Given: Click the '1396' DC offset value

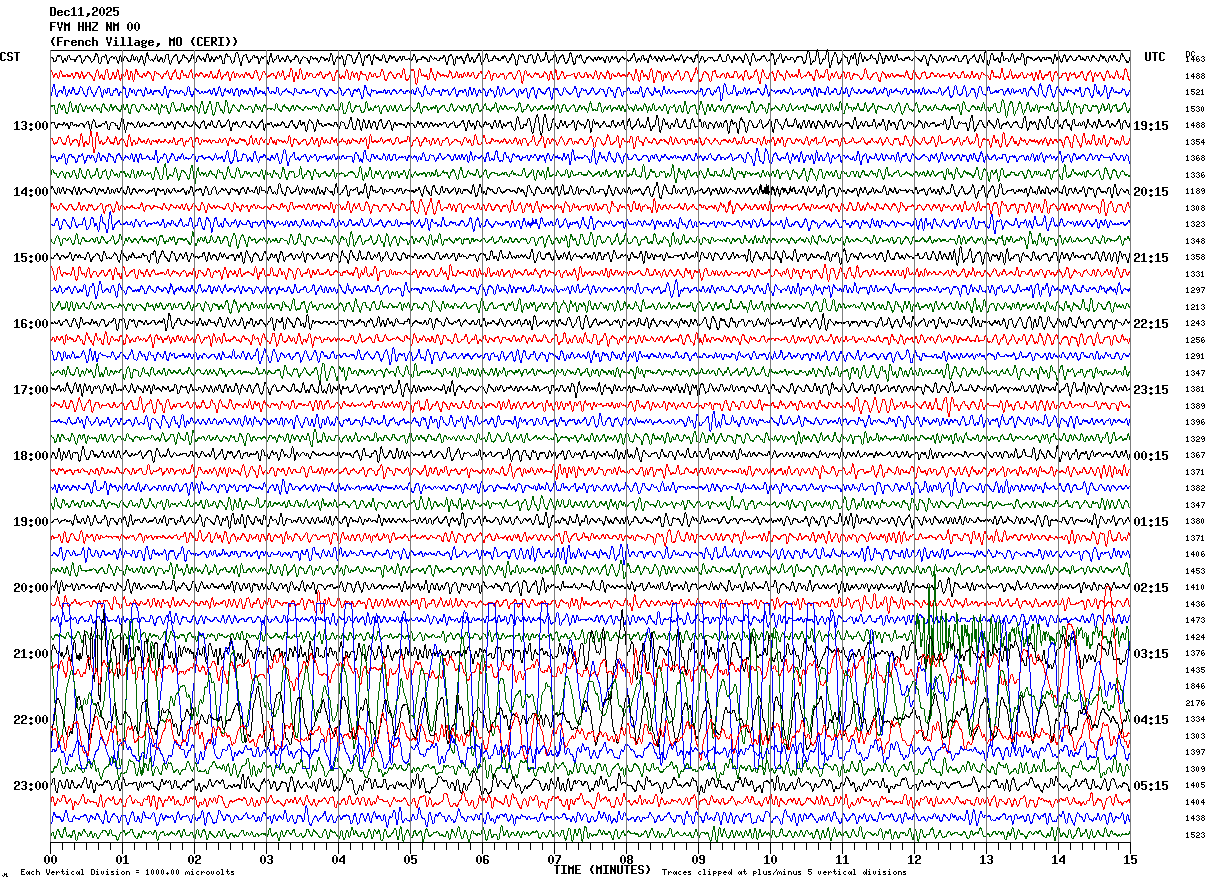Looking at the screenshot, I should [x=1195, y=423].
